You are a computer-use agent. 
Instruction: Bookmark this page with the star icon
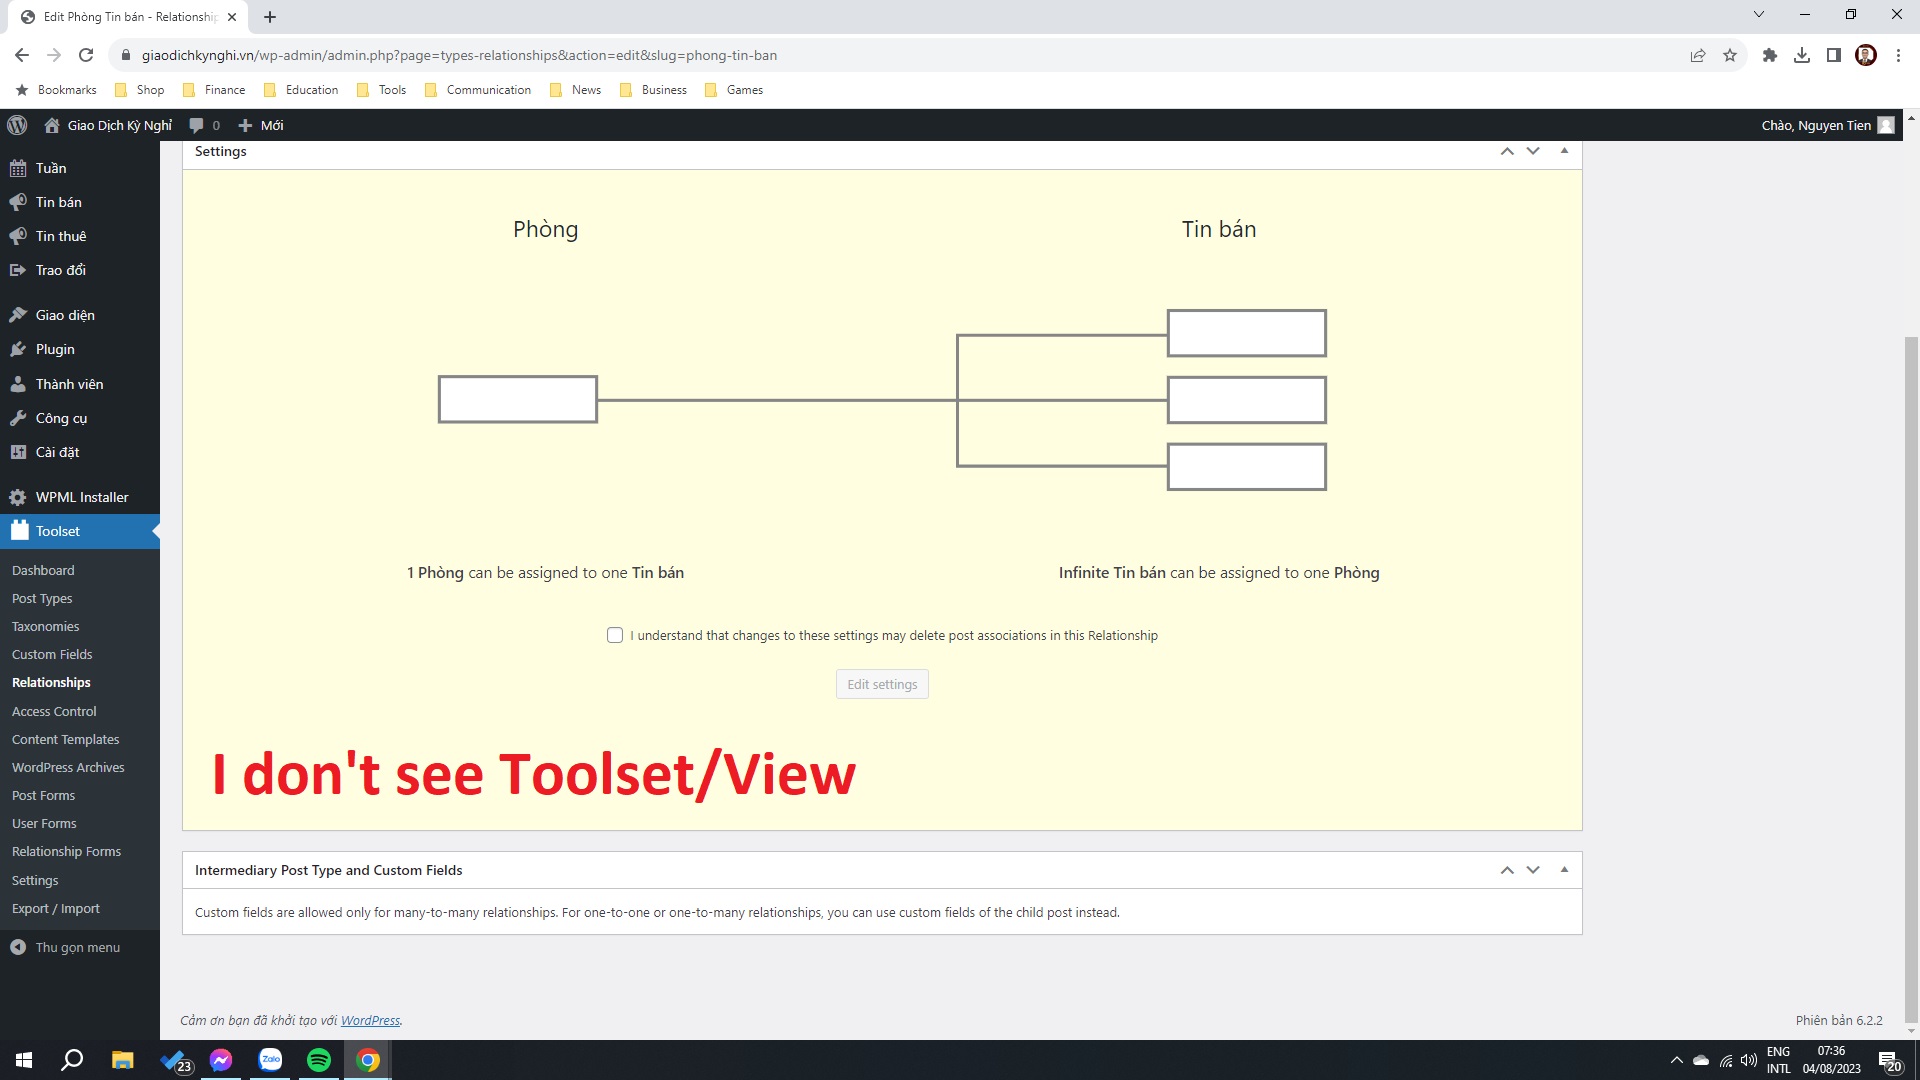1730,55
